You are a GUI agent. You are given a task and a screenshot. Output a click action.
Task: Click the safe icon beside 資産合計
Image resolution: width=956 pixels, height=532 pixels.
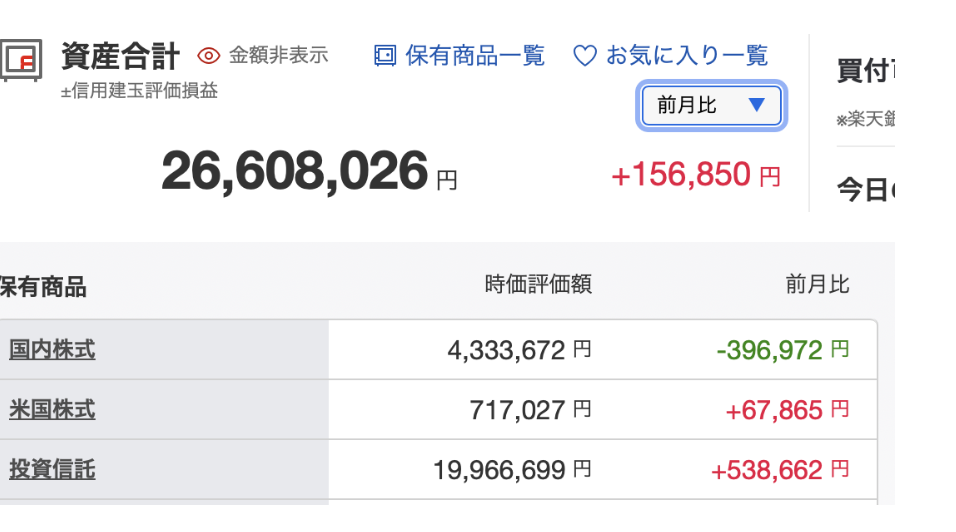tap(21, 60)
